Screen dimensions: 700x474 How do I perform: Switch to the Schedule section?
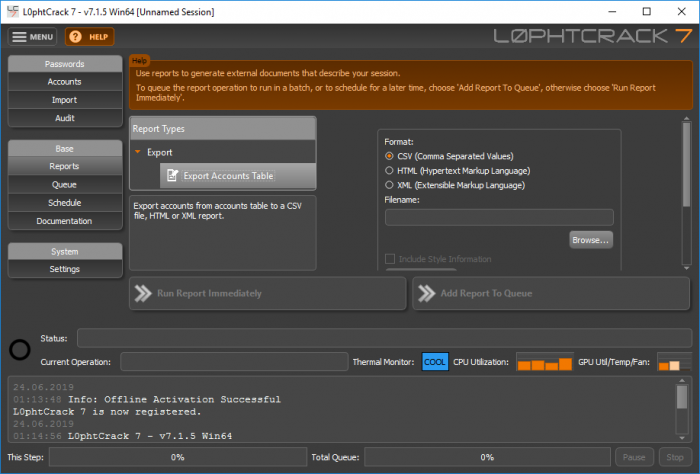pos(64,203)
